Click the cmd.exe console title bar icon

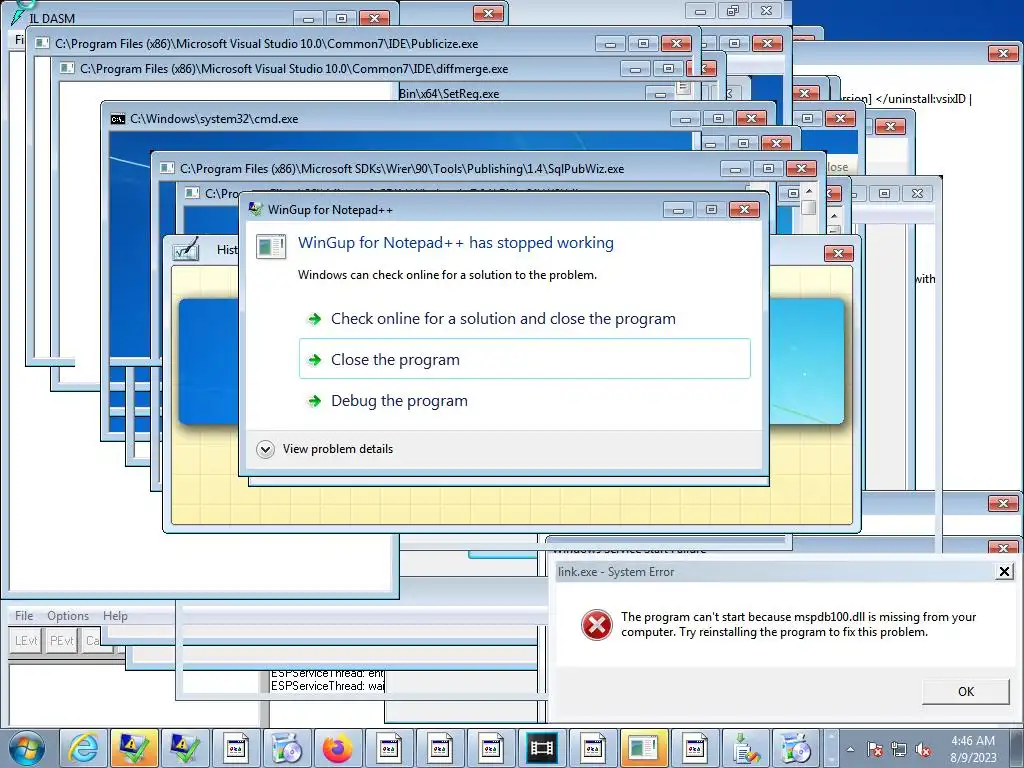pos(118,119)
